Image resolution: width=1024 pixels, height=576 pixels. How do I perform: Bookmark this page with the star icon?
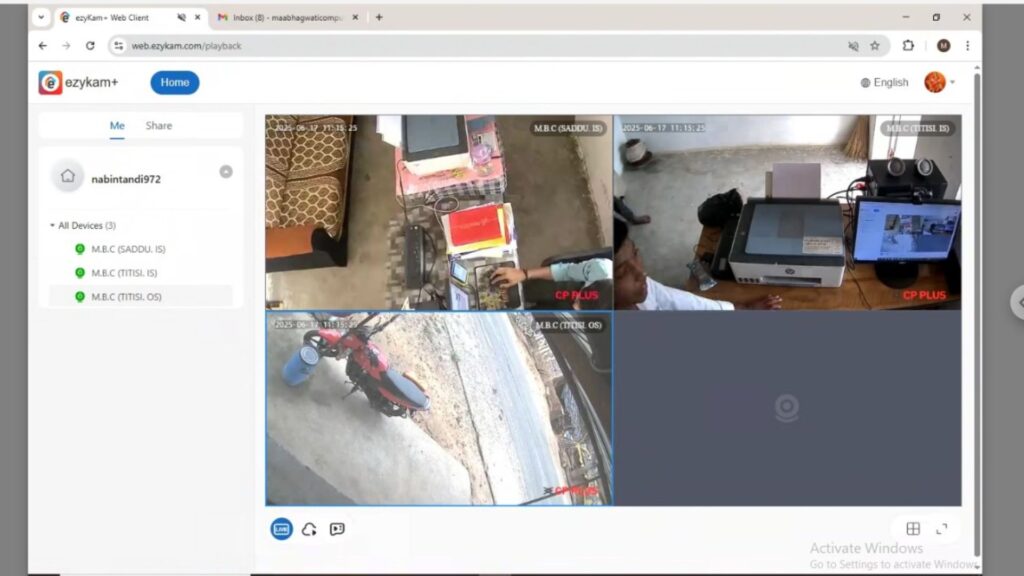point(875,46)
